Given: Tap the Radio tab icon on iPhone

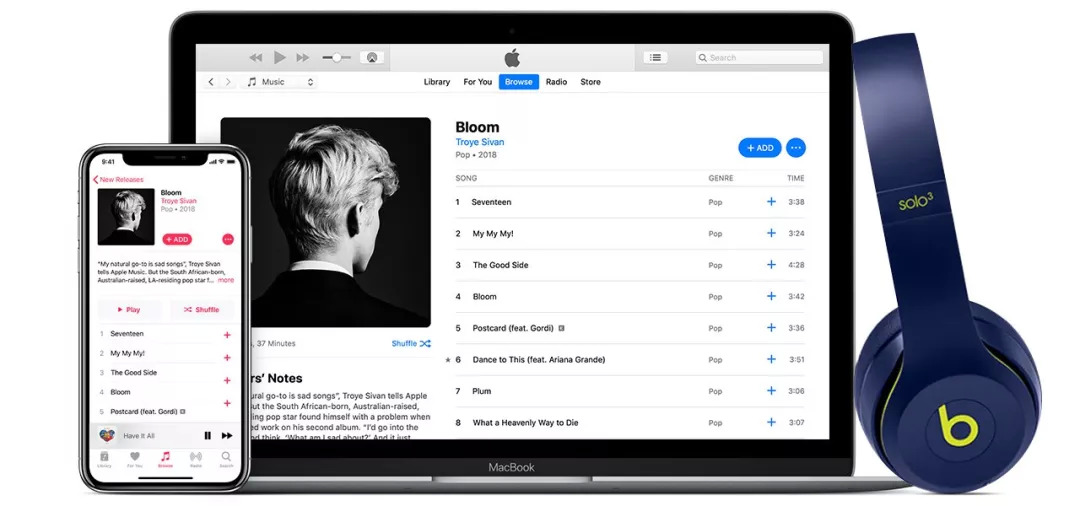Looking at the screenshot, I should click(196, 460).
